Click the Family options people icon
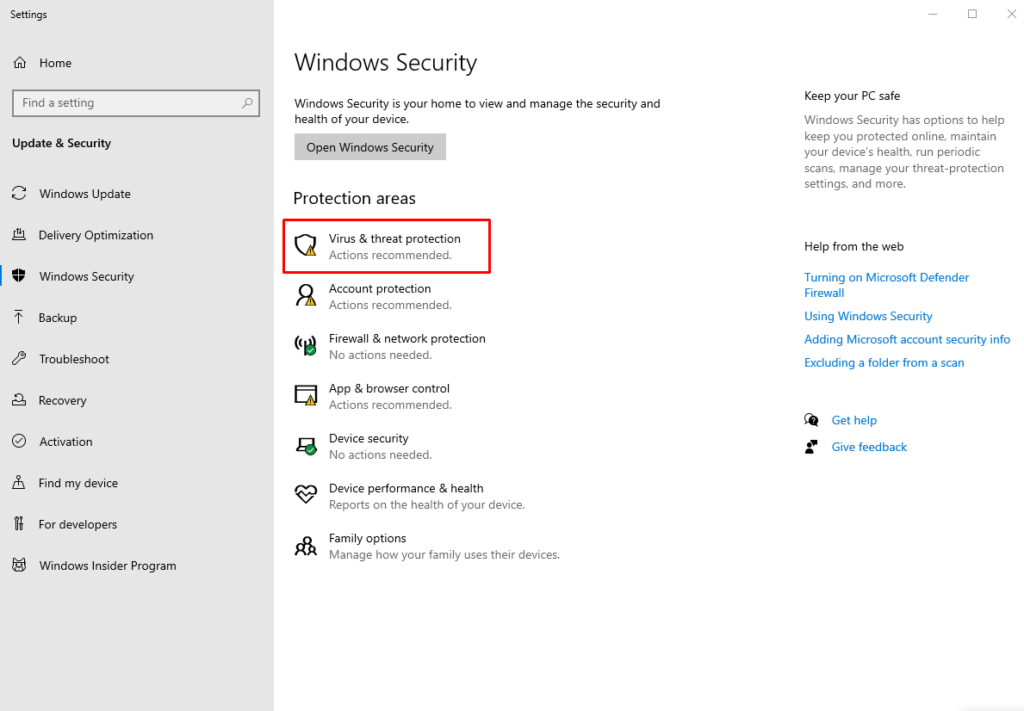This screenshot has width=1024, height=711. click(306, 545)
